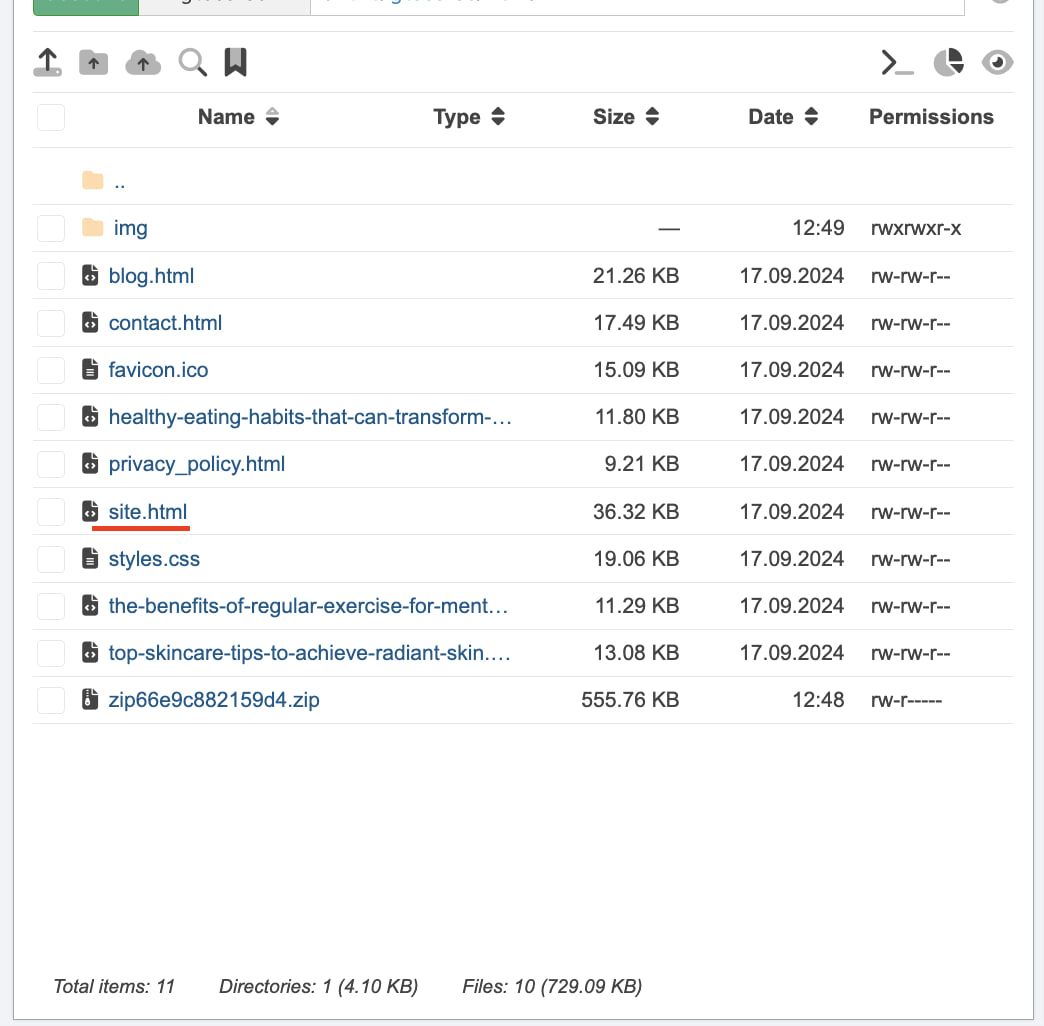Go to parent directory (..)
This screenshot has width=1044, height=1026.
pyautogui.click(x=119, y=182)
